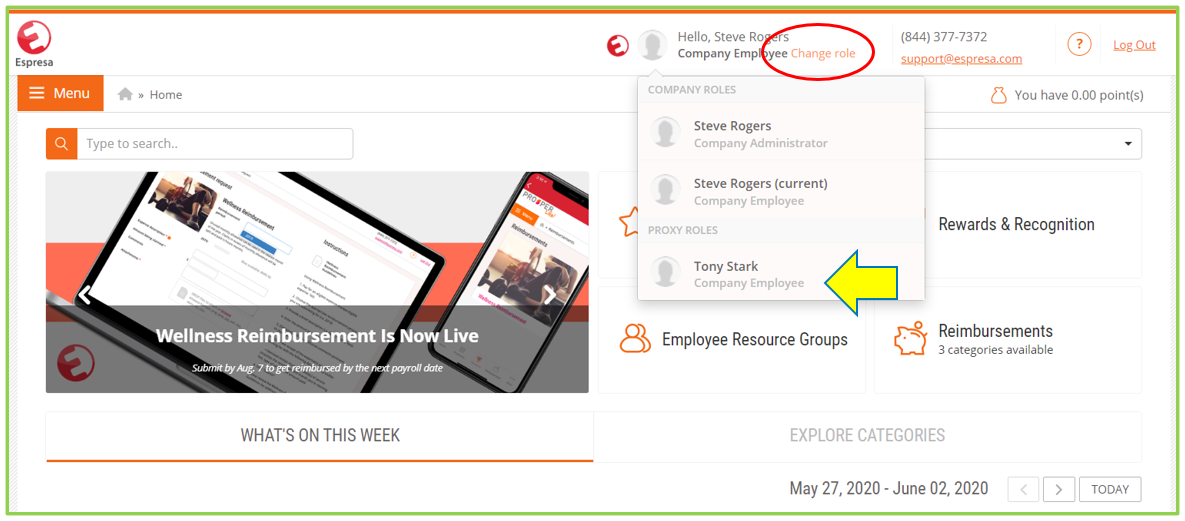Click the Employee Resource Groups people icon

tap(635, 339)
